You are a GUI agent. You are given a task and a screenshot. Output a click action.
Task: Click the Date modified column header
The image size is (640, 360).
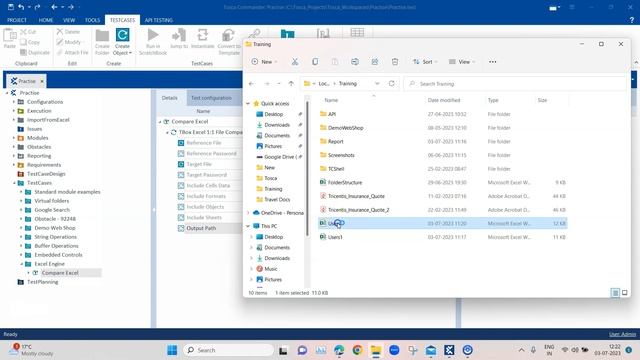[x=444, y=100]
